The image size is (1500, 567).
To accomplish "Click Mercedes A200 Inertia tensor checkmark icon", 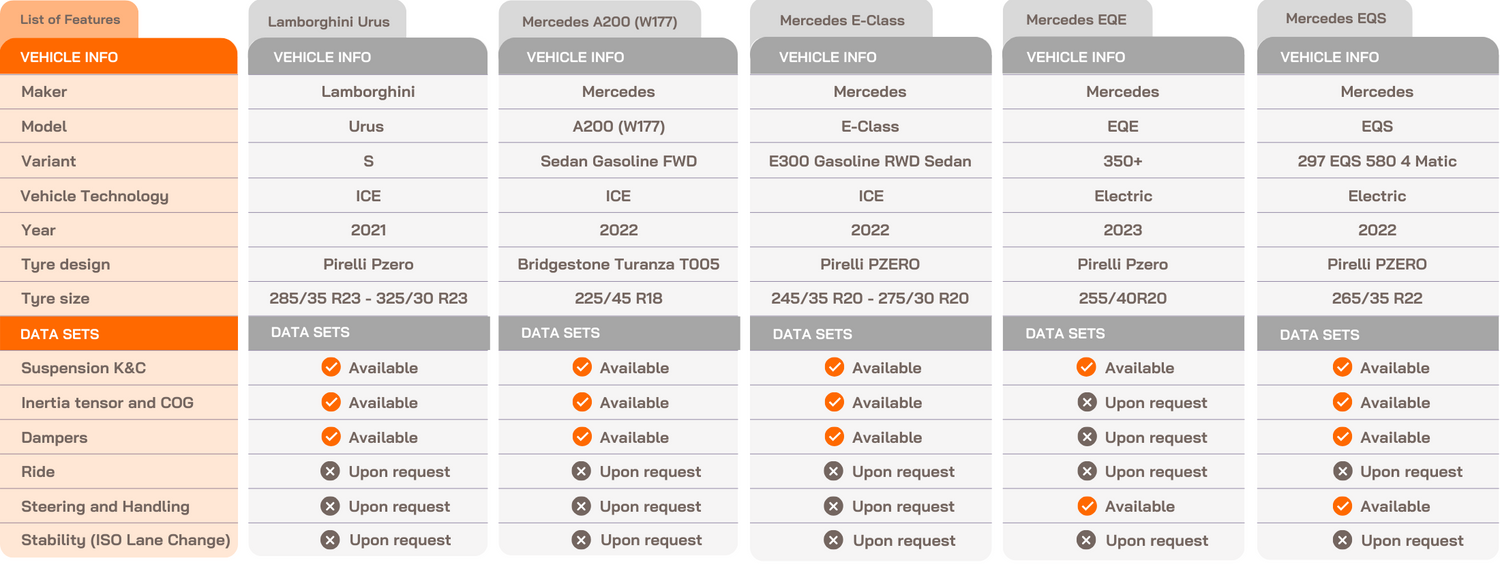I will pos(581,403).
